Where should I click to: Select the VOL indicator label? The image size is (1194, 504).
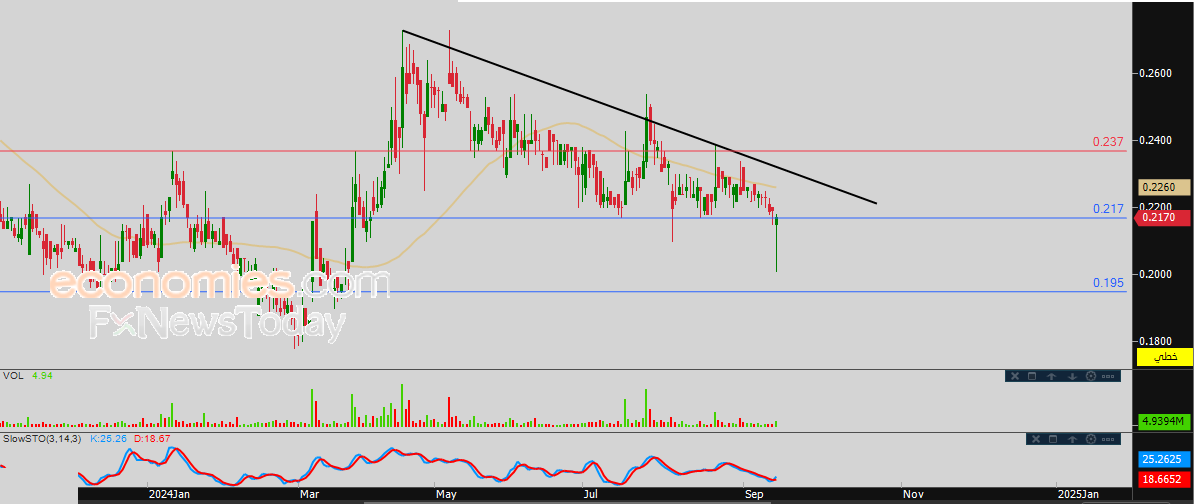point(12,376)
